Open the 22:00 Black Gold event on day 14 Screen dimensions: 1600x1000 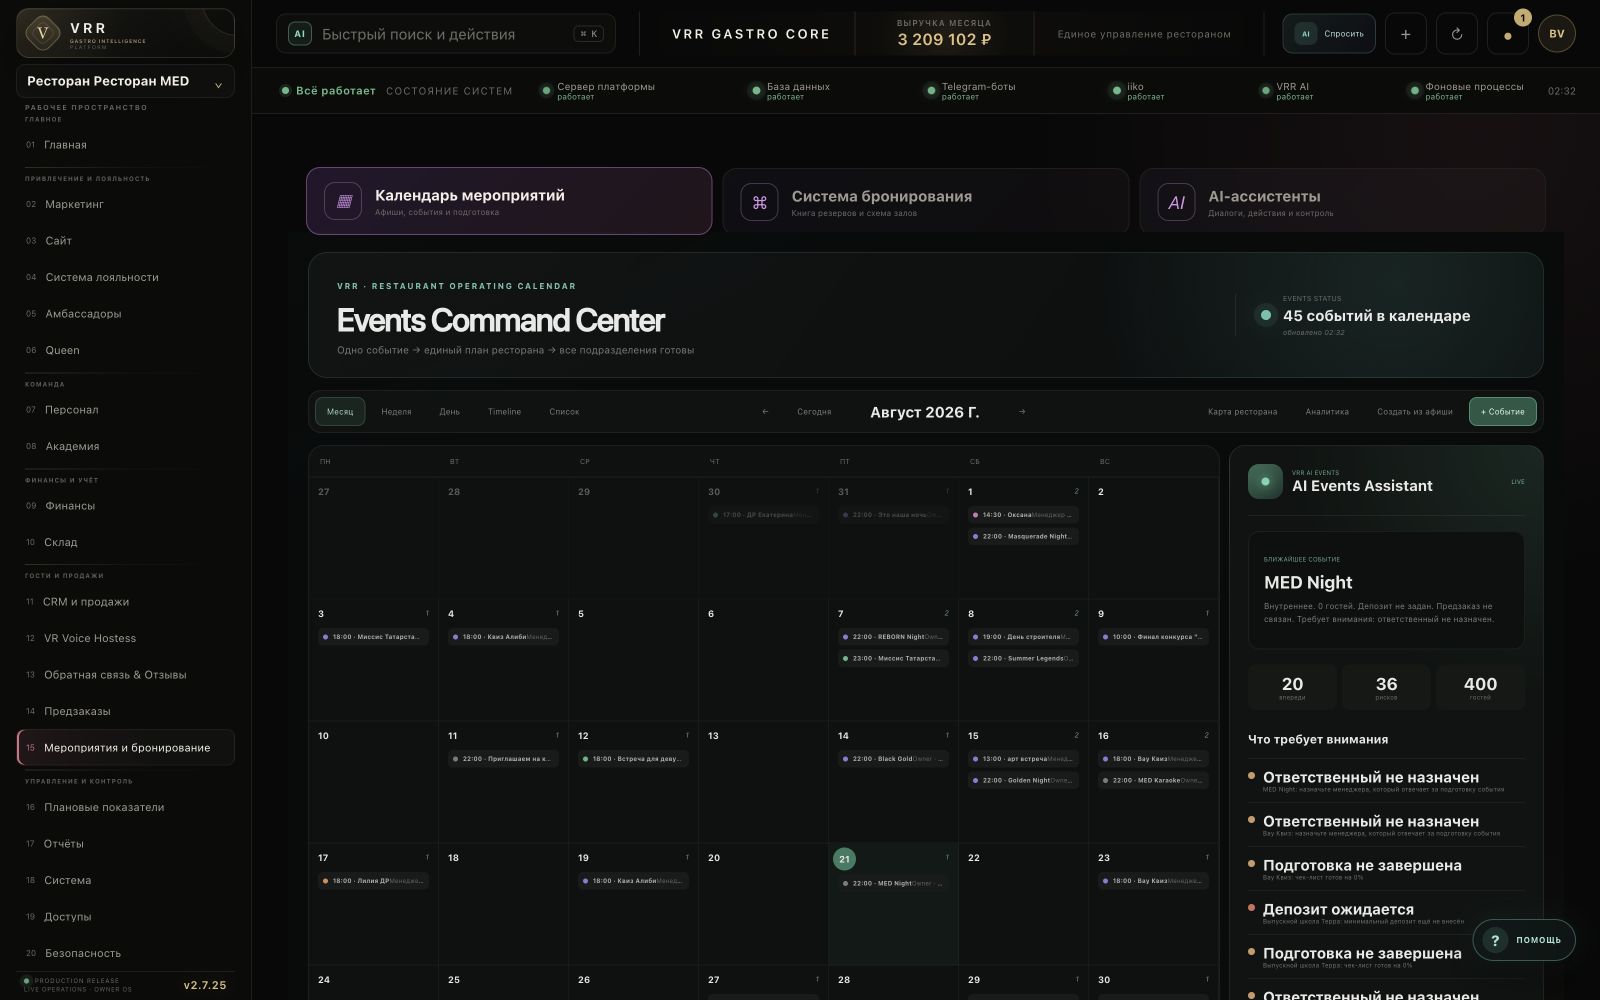(893, 759)
